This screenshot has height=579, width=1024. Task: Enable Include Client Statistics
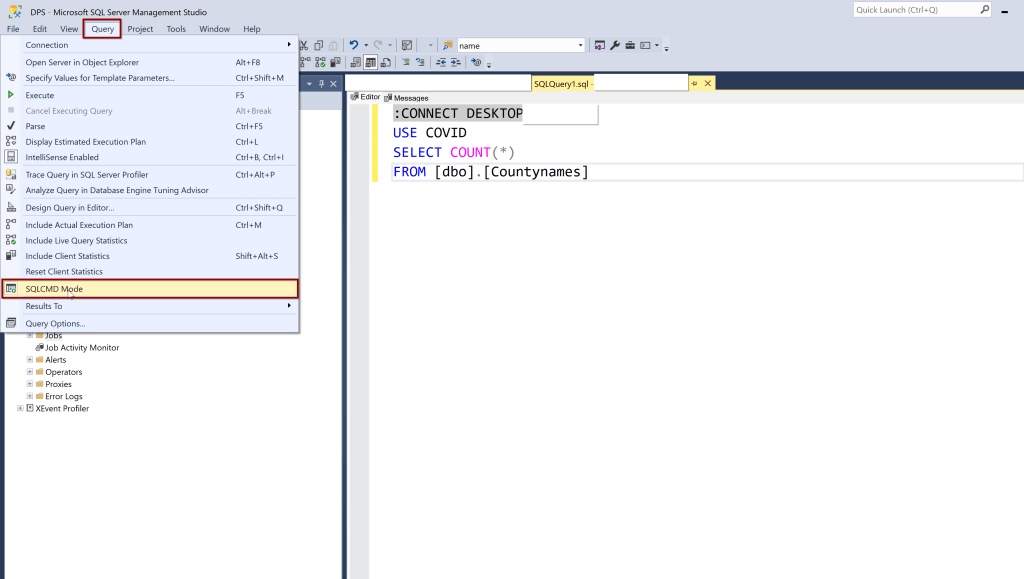click(67, 256)
